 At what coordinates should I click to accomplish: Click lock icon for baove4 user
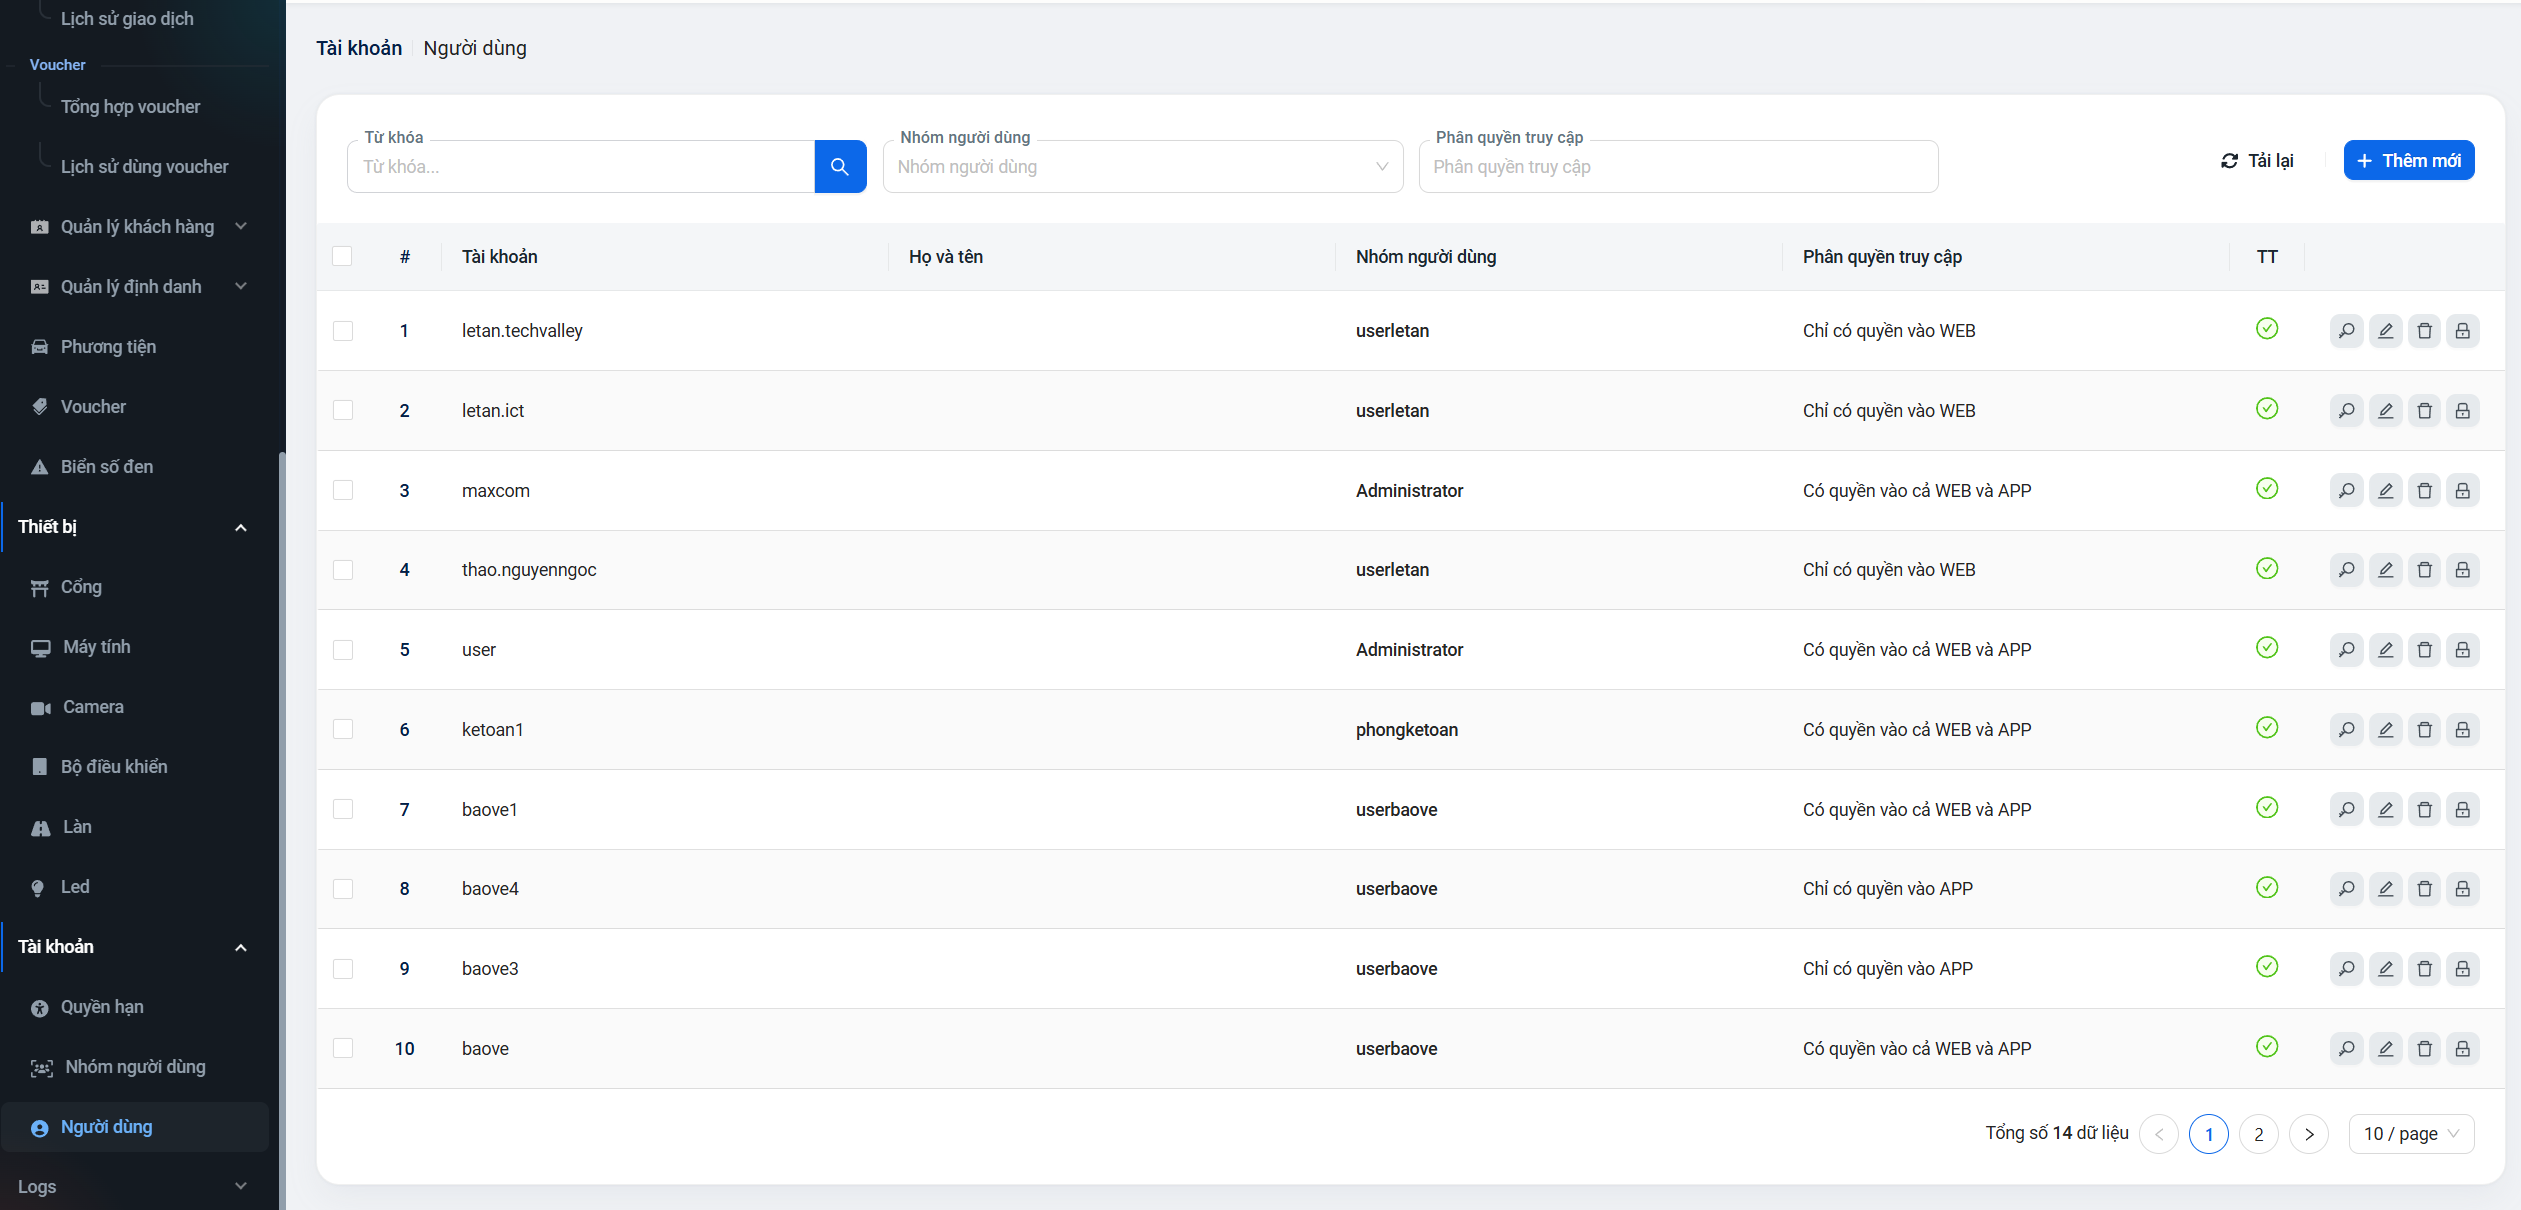point(2462,888)
